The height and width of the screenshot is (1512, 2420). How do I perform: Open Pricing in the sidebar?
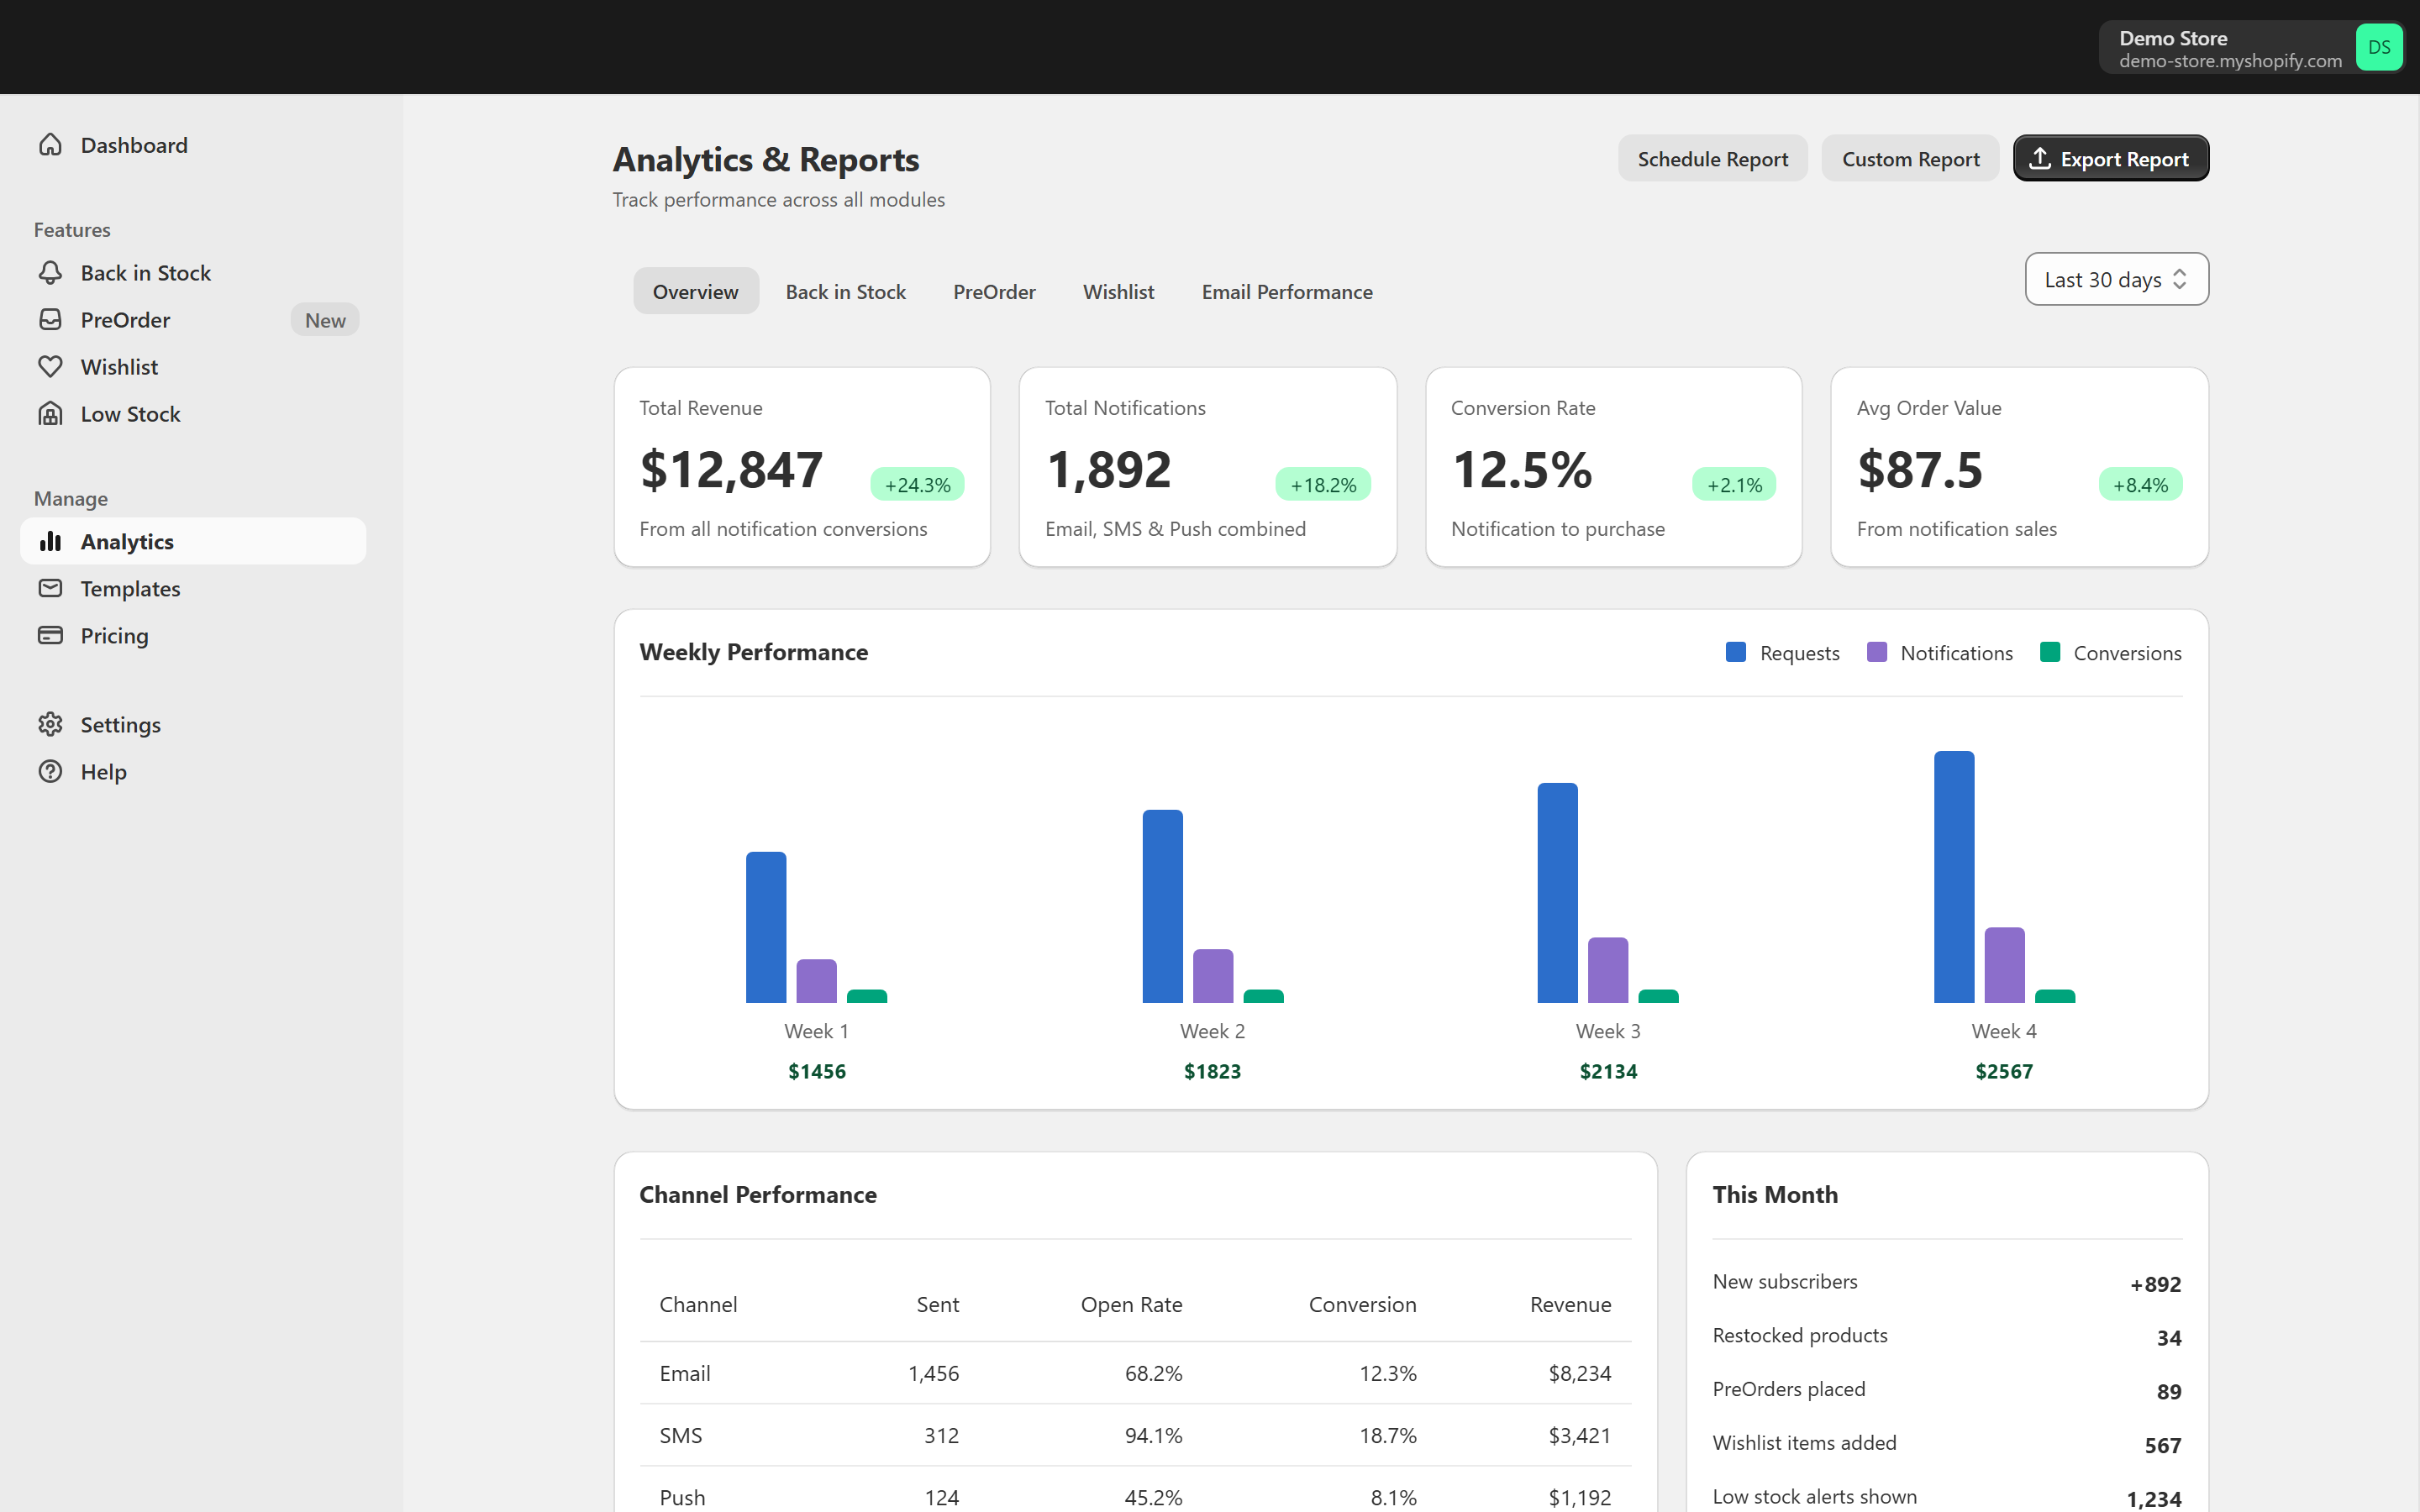point(193,635)
